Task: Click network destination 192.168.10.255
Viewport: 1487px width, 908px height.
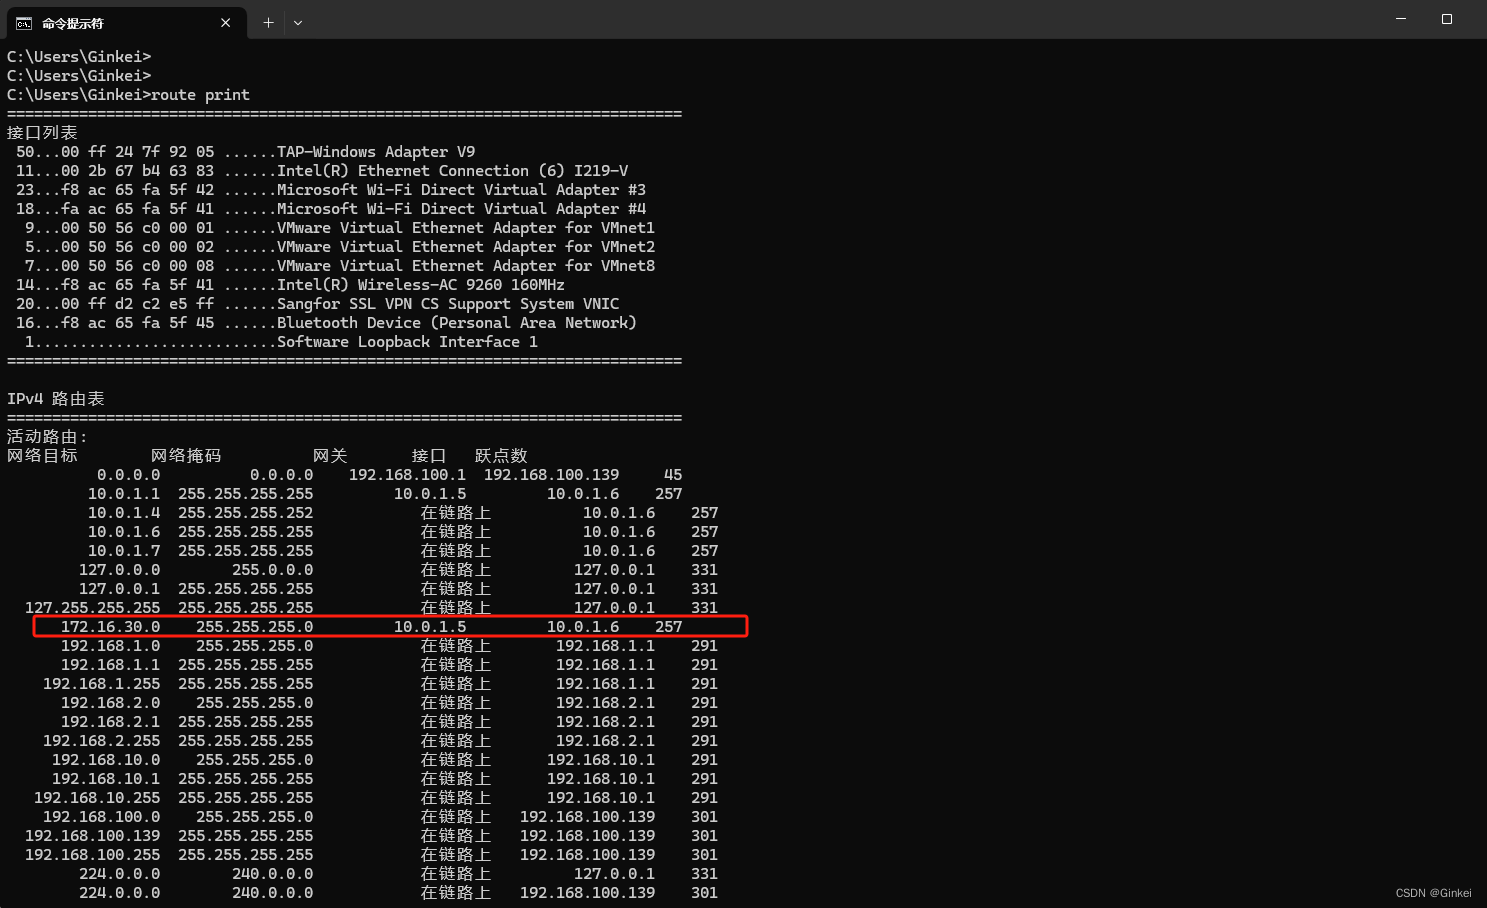Action: point(97,798)
